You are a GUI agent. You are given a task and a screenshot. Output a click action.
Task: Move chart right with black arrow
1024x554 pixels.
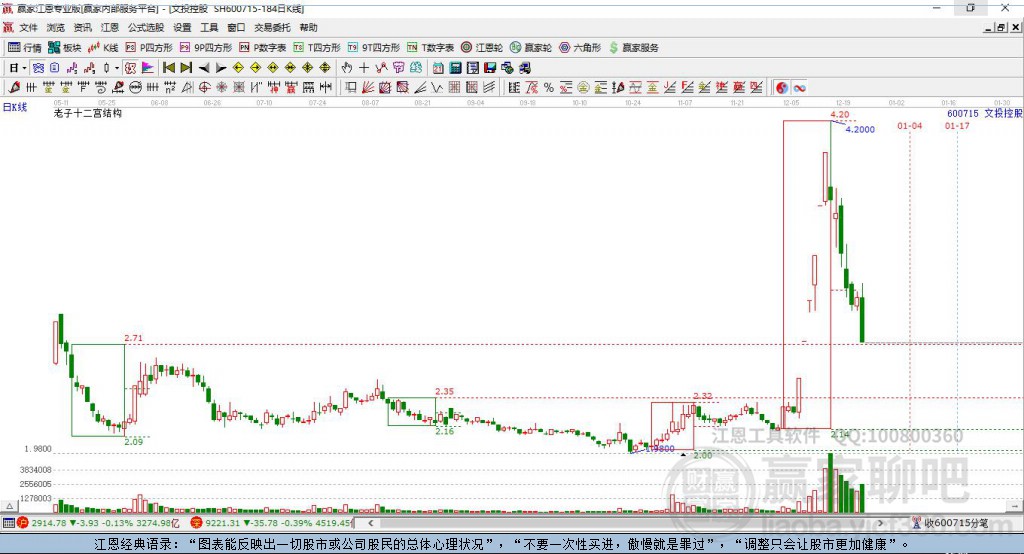221,68
